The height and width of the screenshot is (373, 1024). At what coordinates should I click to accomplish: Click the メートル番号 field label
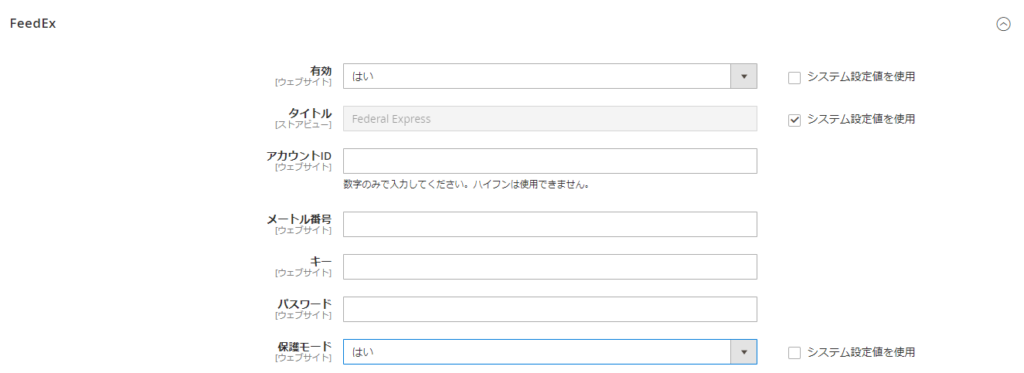(299, 219)
